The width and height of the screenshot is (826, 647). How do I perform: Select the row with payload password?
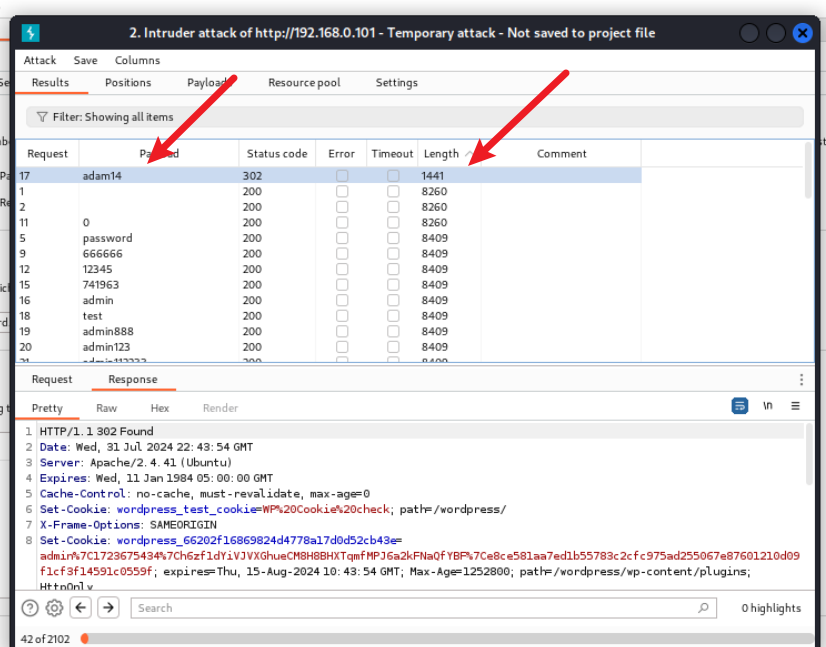click(x=329, y=238)
